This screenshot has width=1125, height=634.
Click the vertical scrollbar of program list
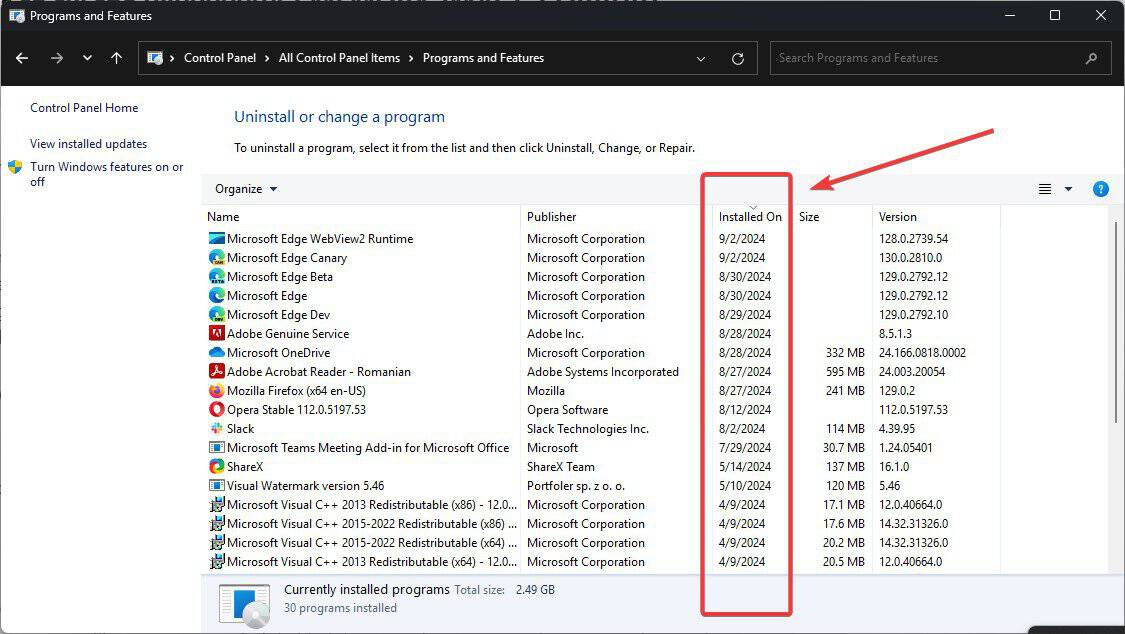click(x=1116, y=323)
